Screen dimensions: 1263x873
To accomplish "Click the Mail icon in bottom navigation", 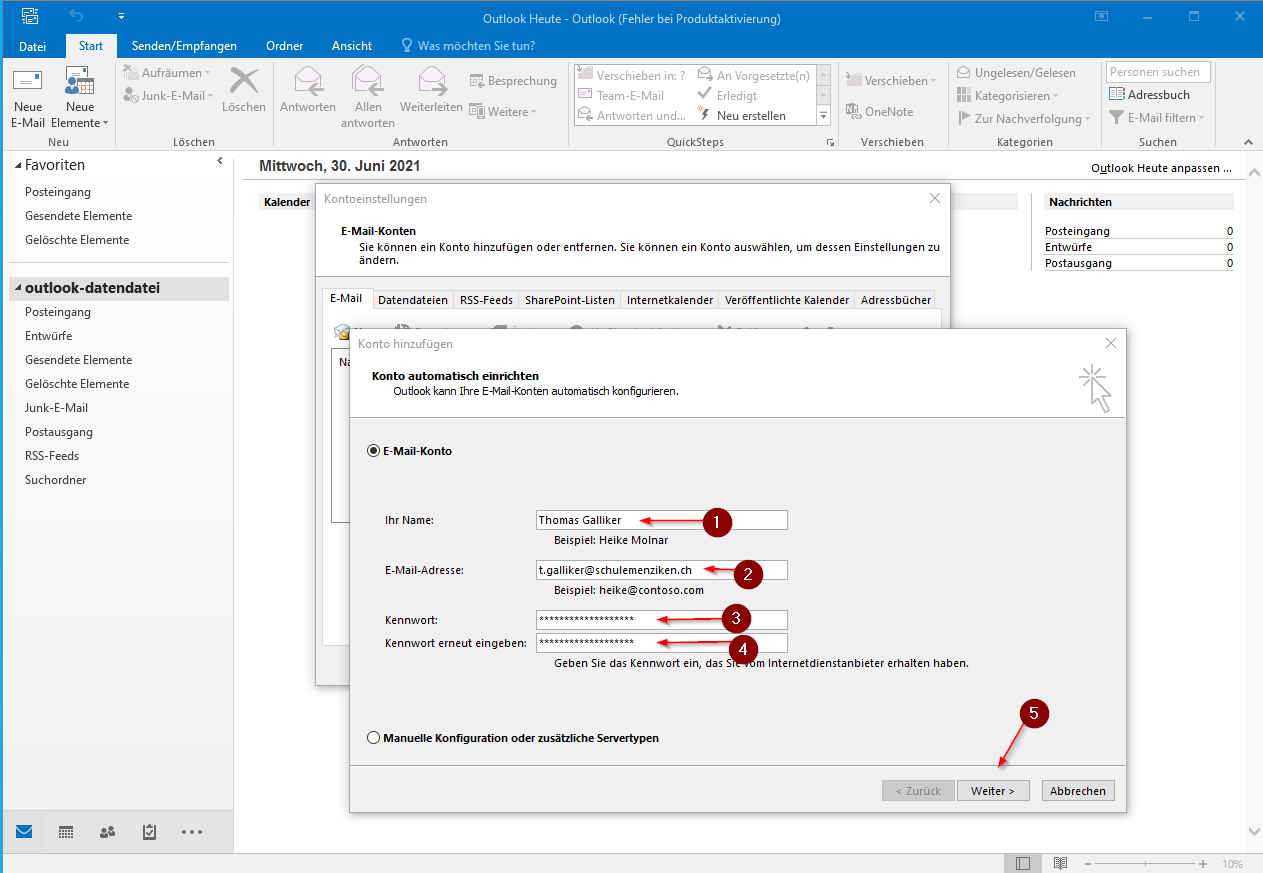I will tap(24, 832).
